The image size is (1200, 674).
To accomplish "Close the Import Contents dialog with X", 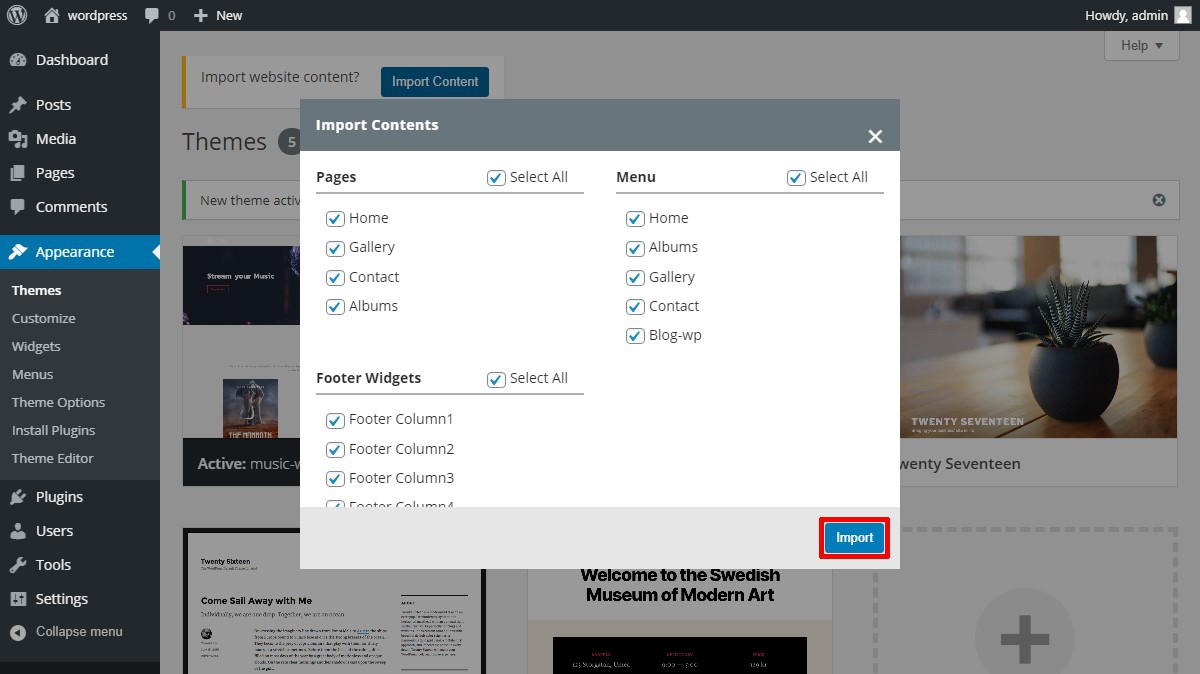I will 875,136.
